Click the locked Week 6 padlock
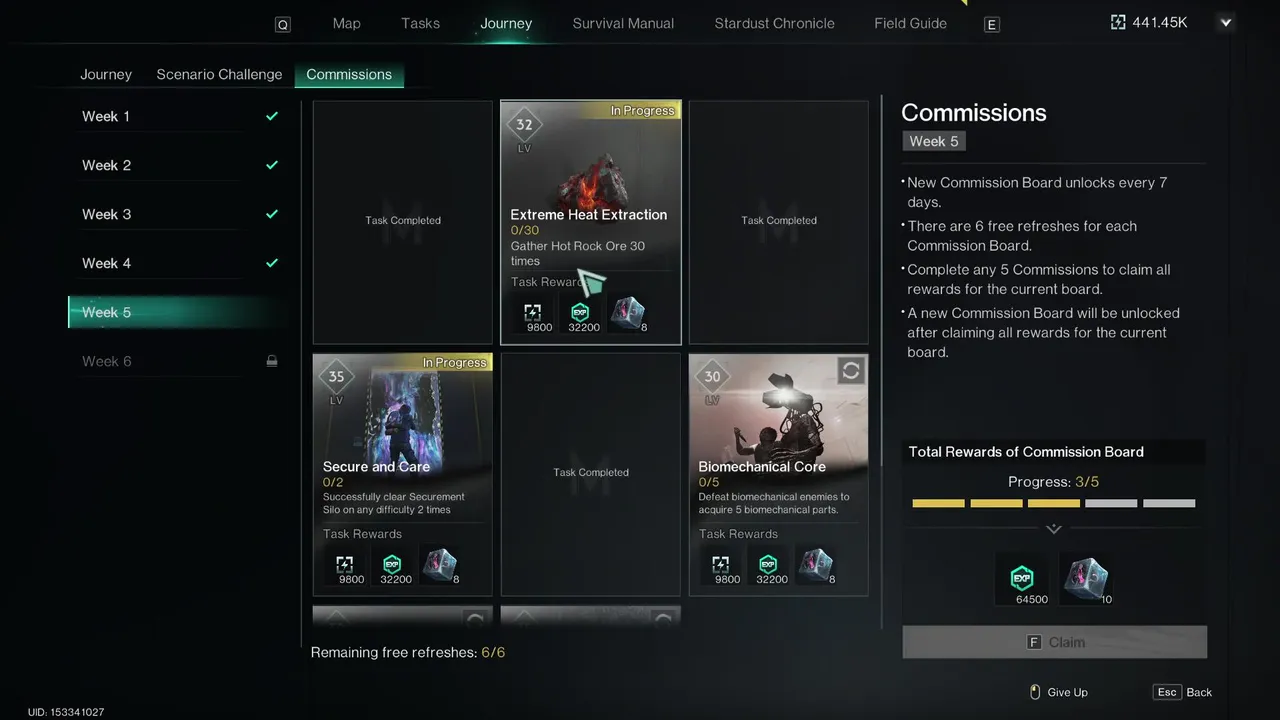The height and width of the screenshot is (720, 1280). tap(272, 361)
